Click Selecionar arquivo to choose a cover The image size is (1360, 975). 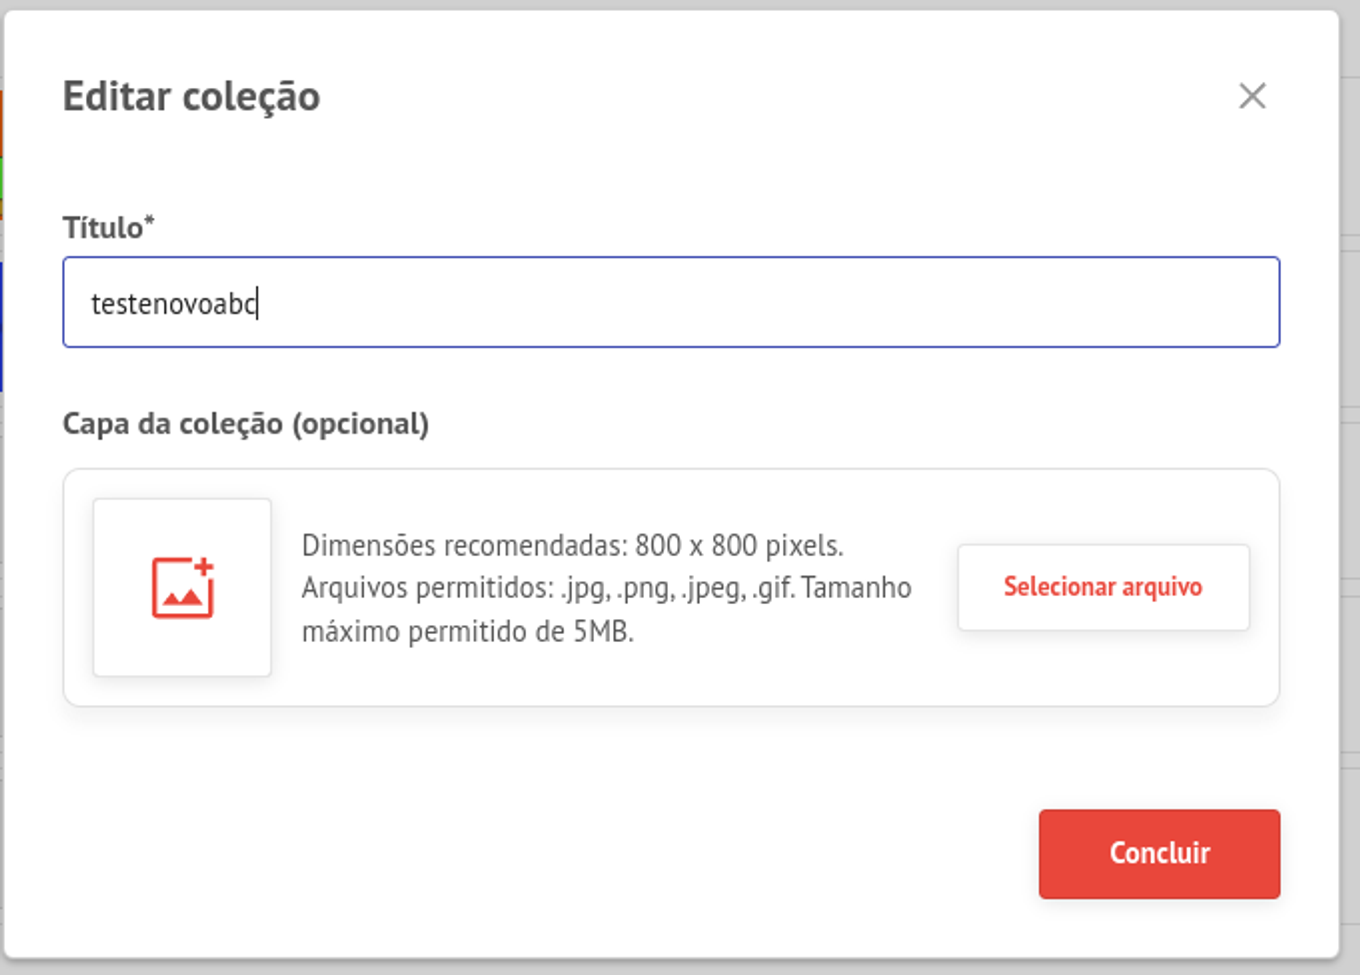[1103, 587]
